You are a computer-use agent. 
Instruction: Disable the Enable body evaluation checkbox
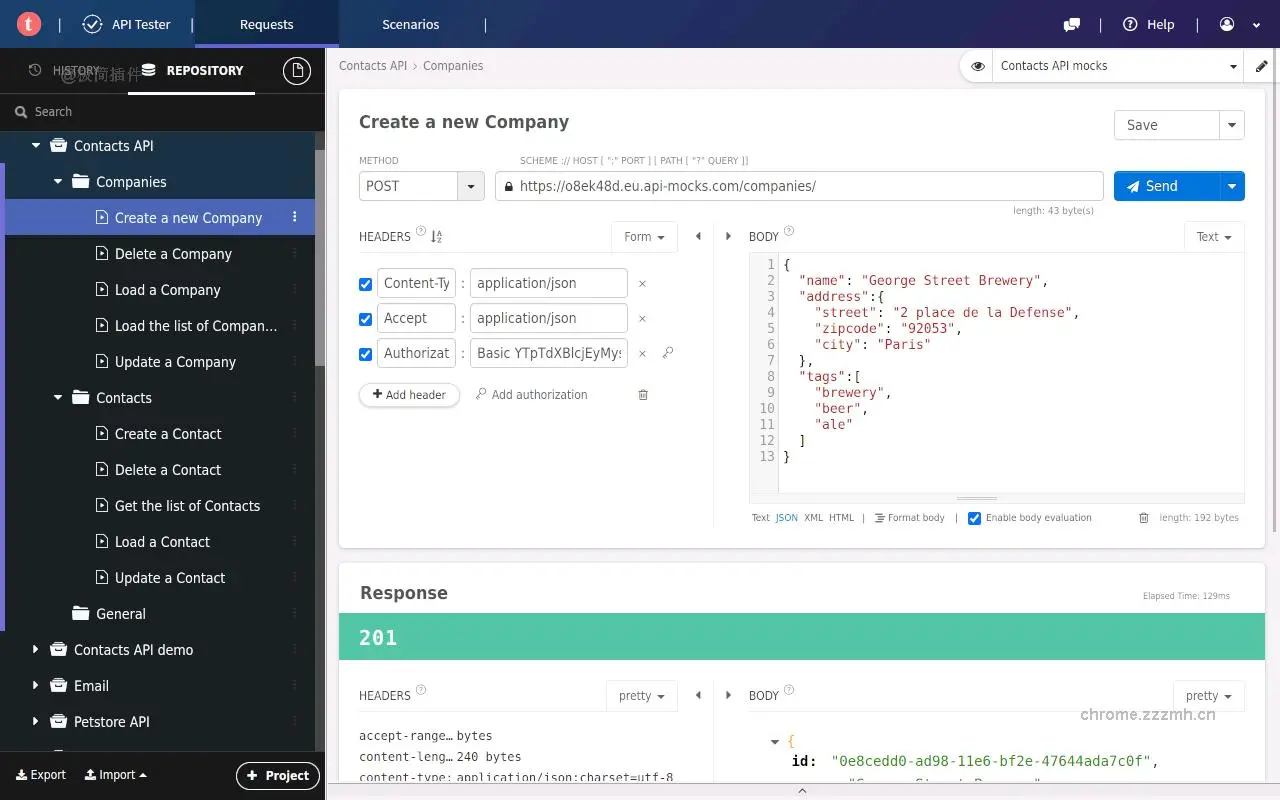974,517
